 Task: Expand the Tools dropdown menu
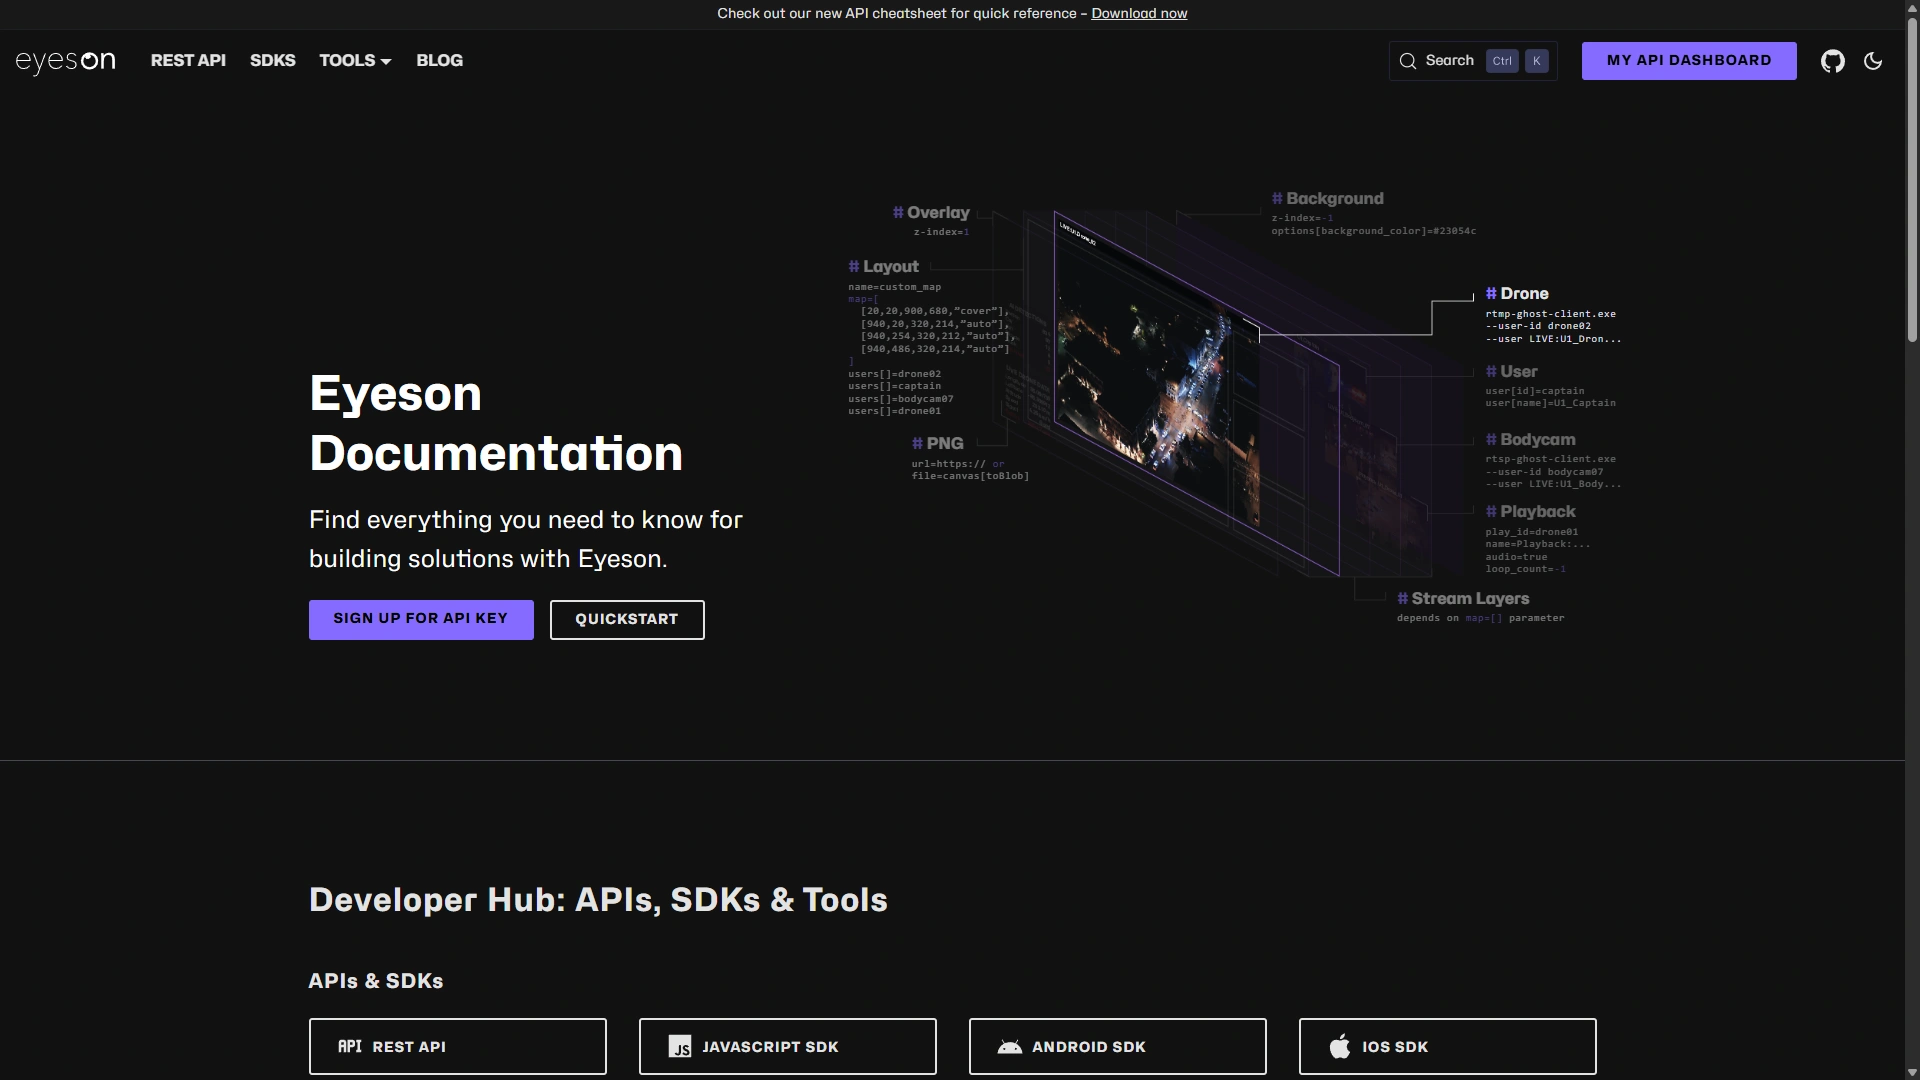coord(355,61)
